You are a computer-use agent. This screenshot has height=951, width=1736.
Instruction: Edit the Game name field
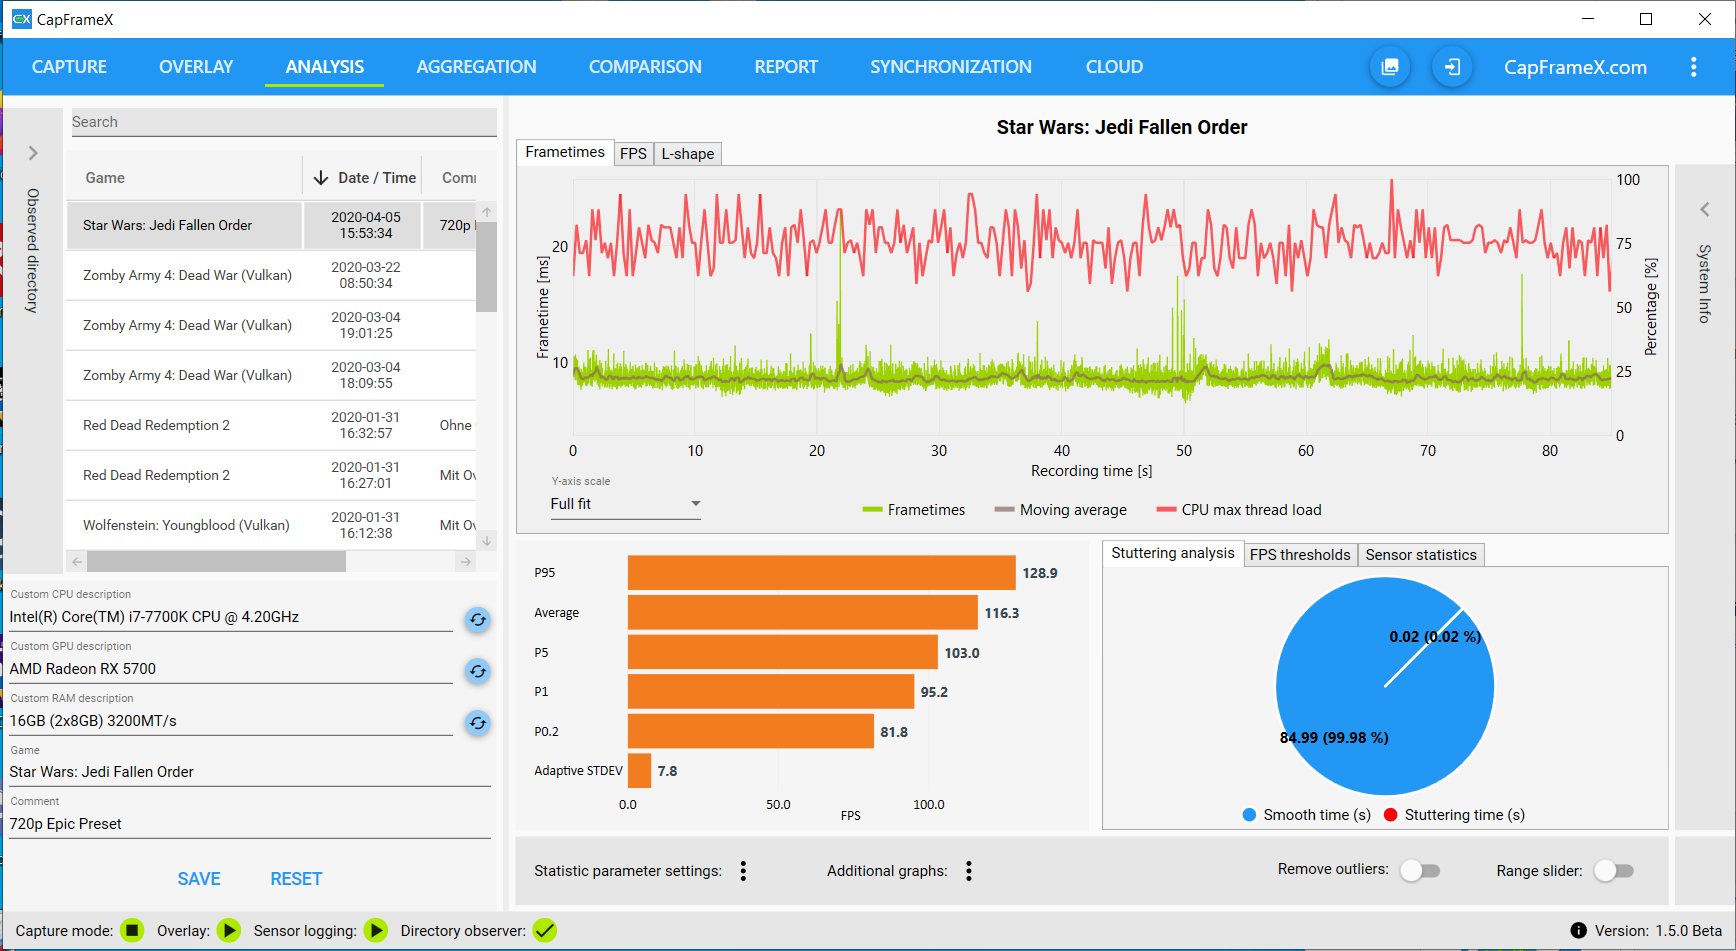tap(250, 772)
